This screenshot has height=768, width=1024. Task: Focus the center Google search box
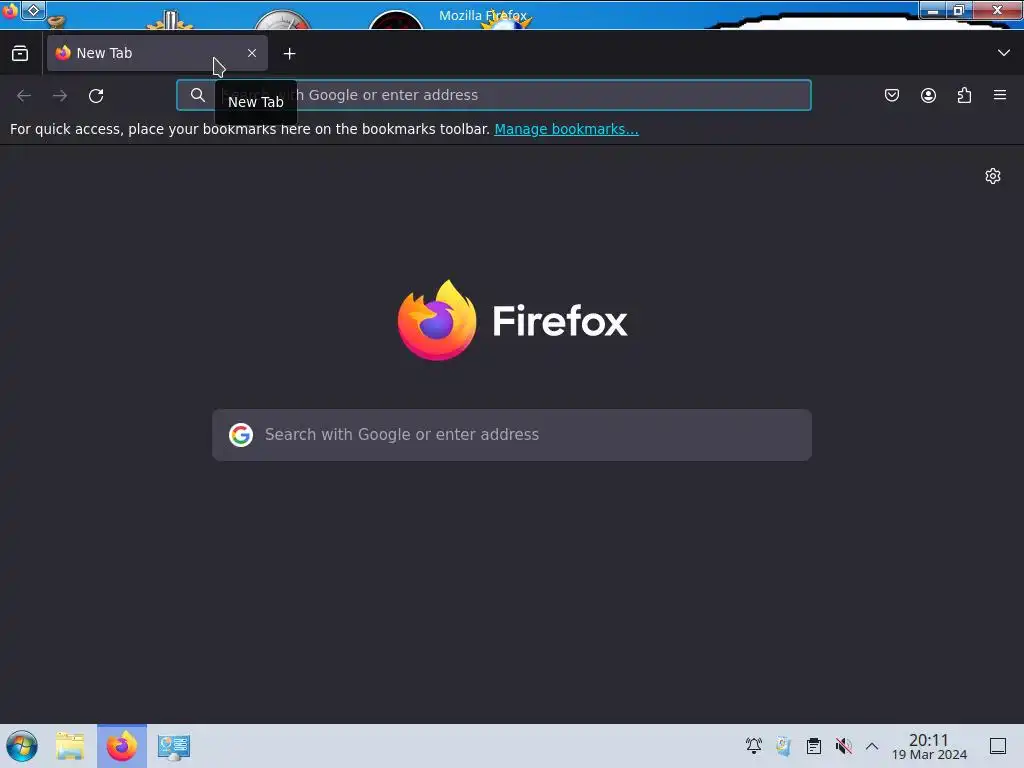[x=512, y=435]
